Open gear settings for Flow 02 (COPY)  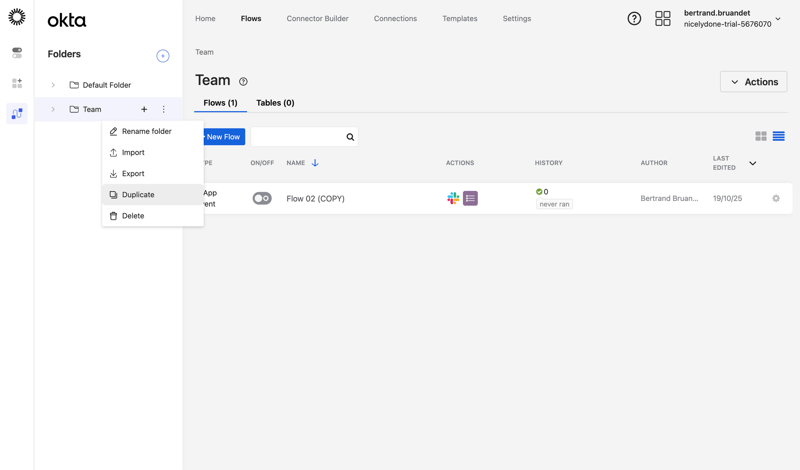(776, 198)
